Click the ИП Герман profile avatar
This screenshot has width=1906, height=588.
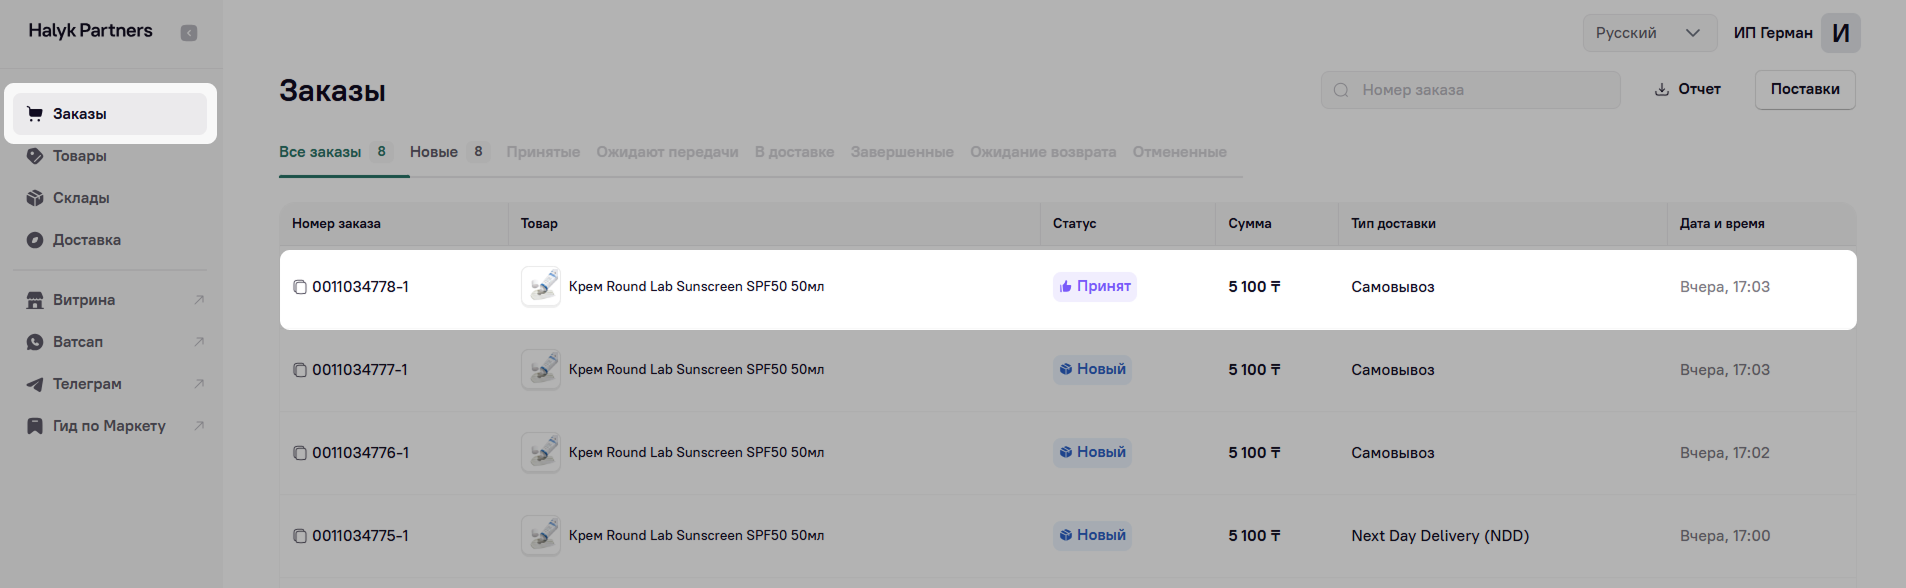[x=1840, y=33]
